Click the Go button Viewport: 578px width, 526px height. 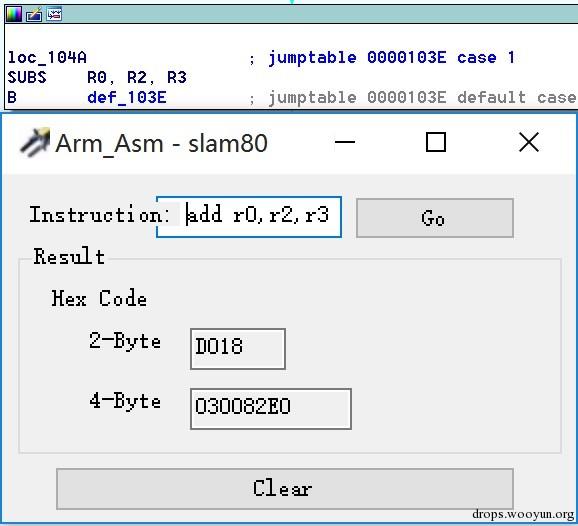435,218
